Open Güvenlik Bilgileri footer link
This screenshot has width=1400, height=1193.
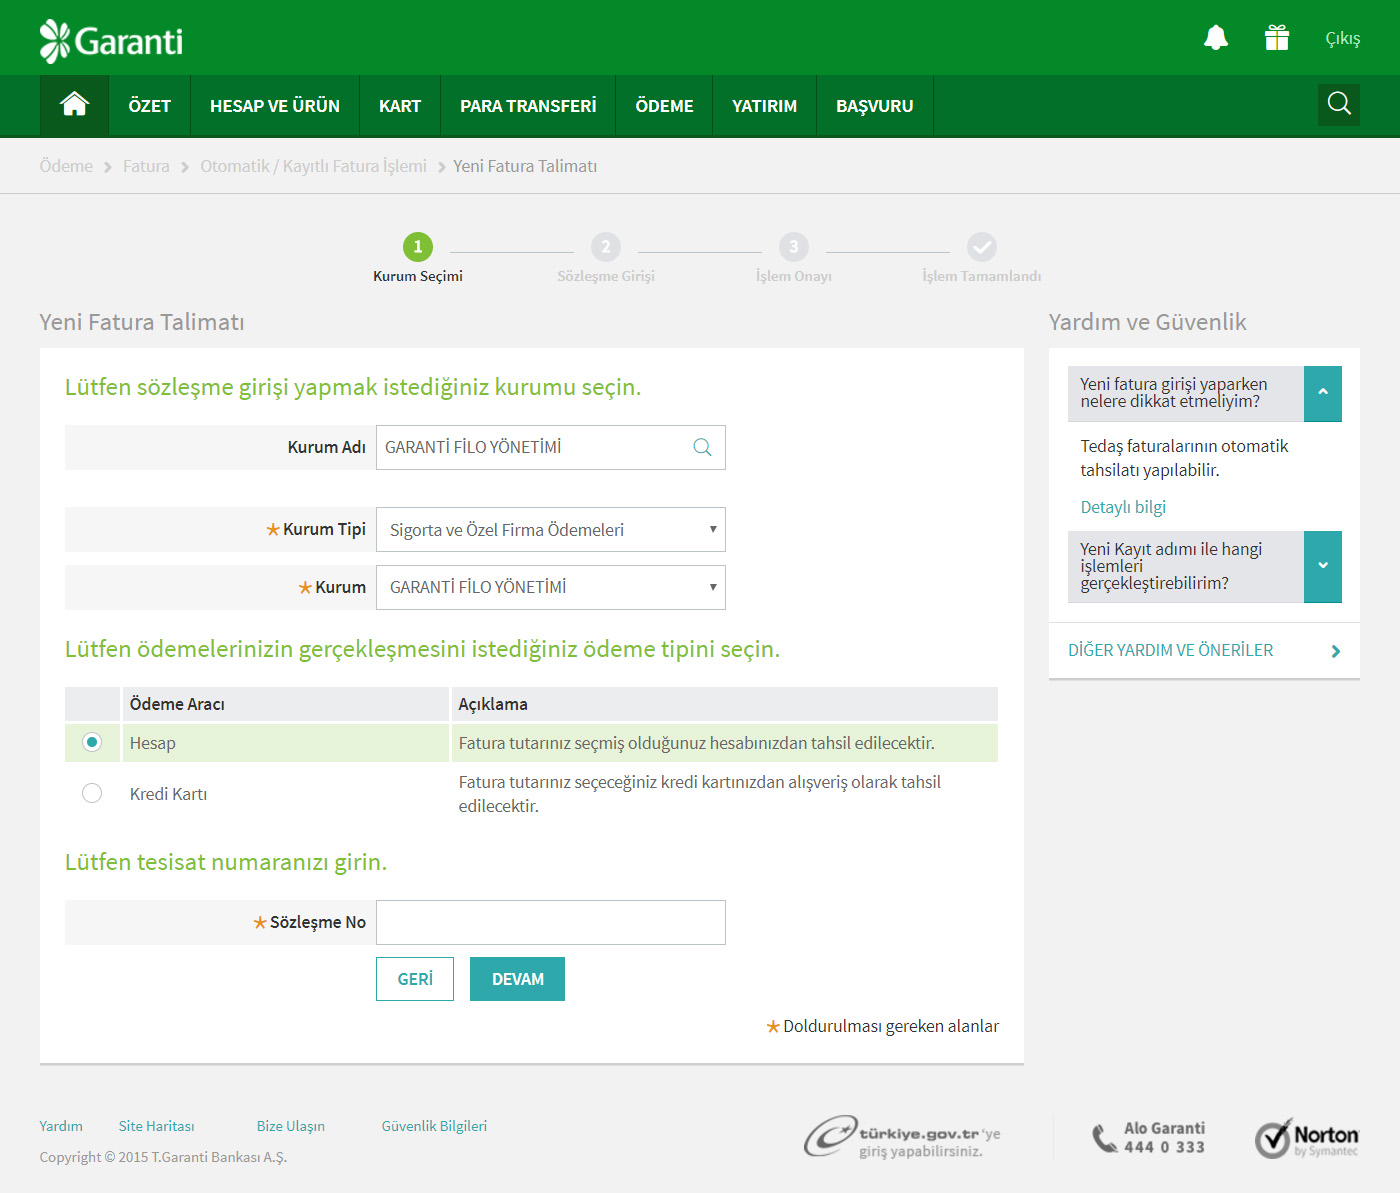pyautogui.click(x=434, y=1126)
